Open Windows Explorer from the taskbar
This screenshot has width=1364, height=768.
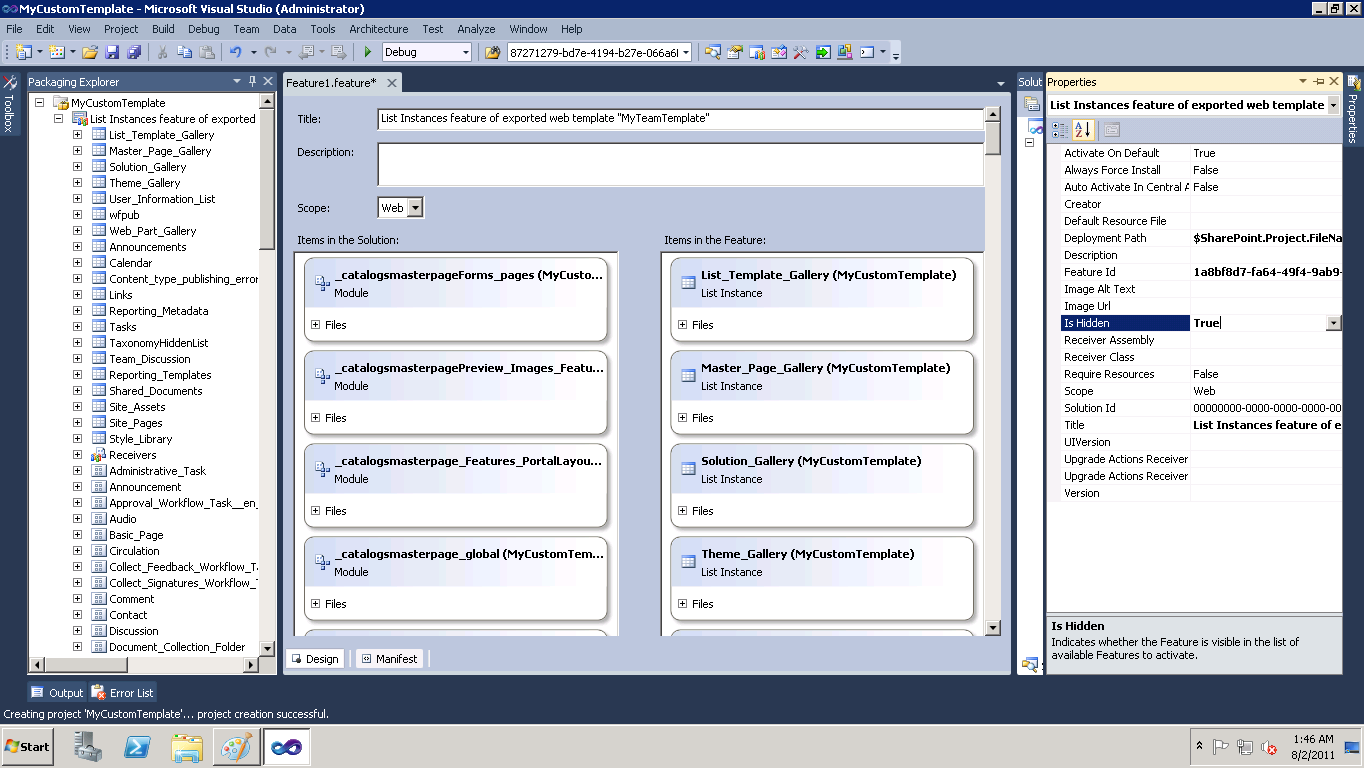coord(187,746)
